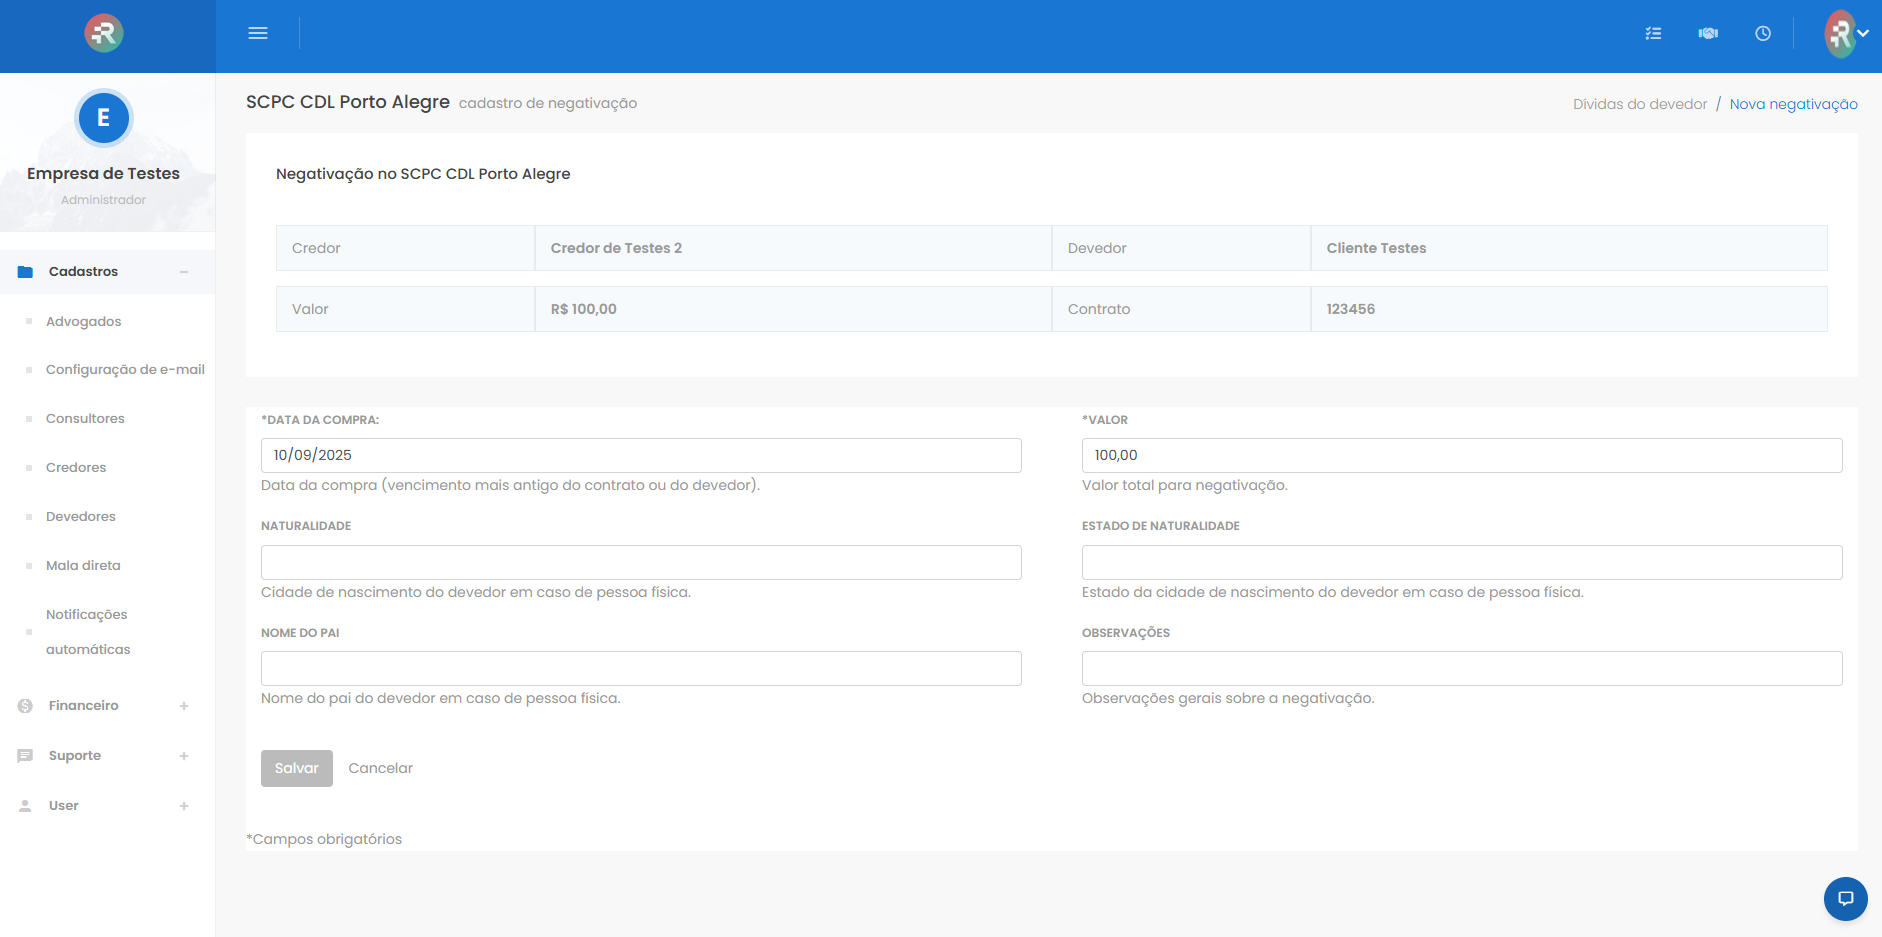1882x937 pixels.
Task: Expand the User menu section
Action: point(184,806)
